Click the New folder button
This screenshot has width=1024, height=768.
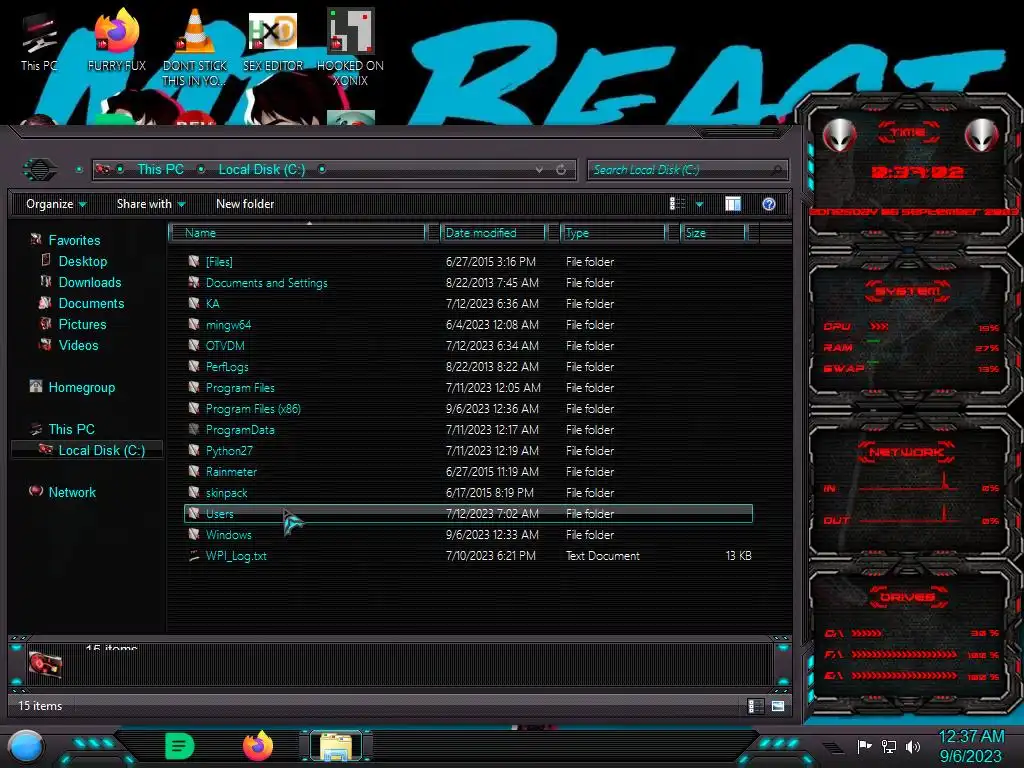coord(245,204)
